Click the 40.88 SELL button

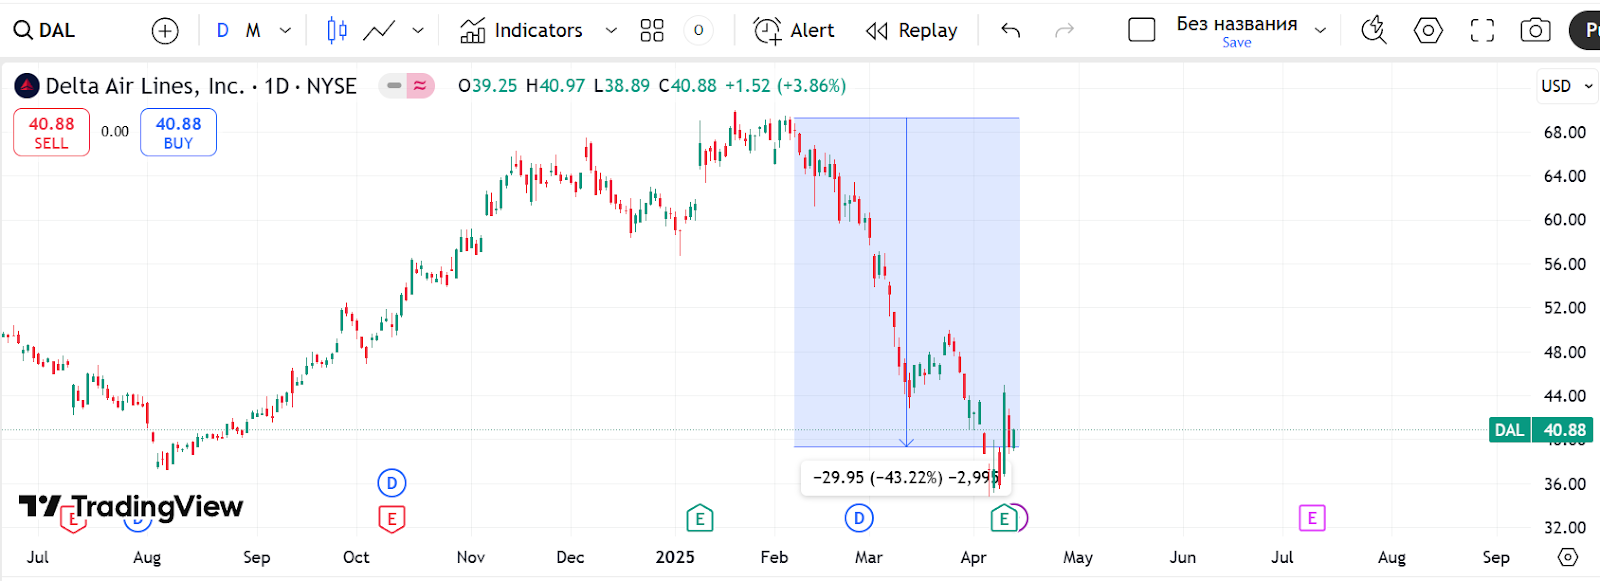coord(51,132)
